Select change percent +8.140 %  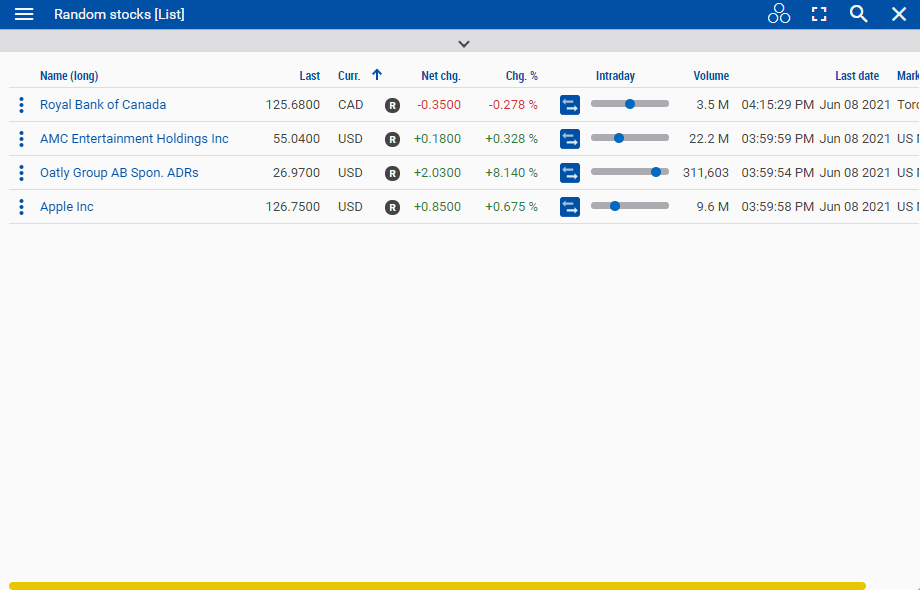coord(511,172)
